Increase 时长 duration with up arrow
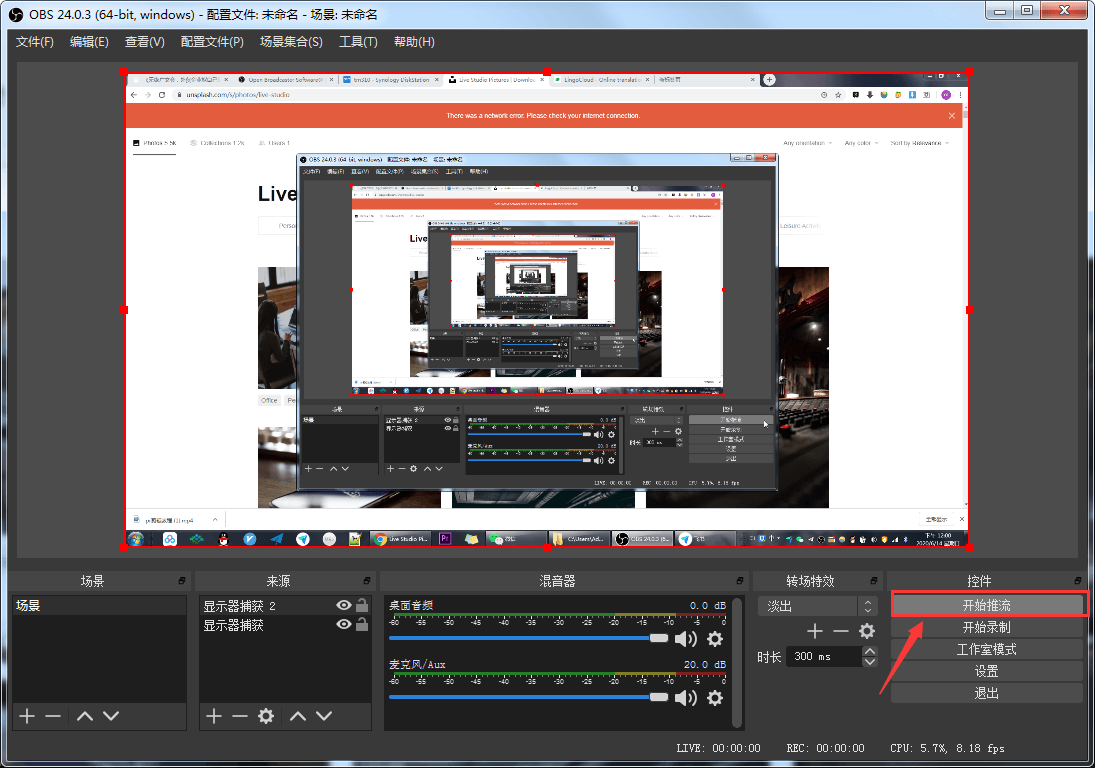This screenshot has height=768, width=1095. coord(870,651)
